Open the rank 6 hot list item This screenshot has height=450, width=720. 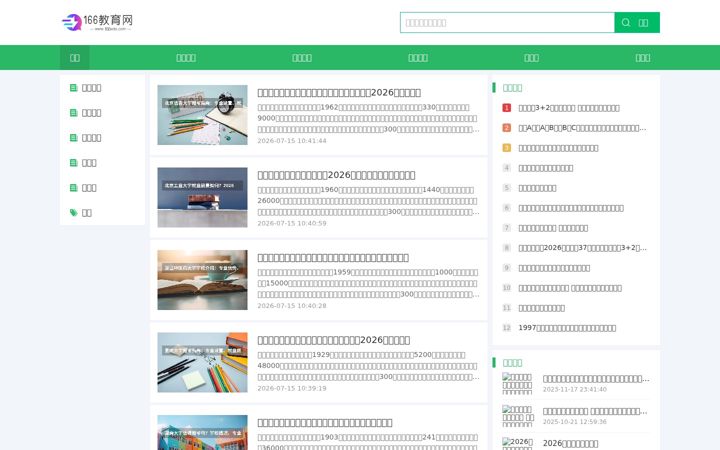tap(571, 208)
